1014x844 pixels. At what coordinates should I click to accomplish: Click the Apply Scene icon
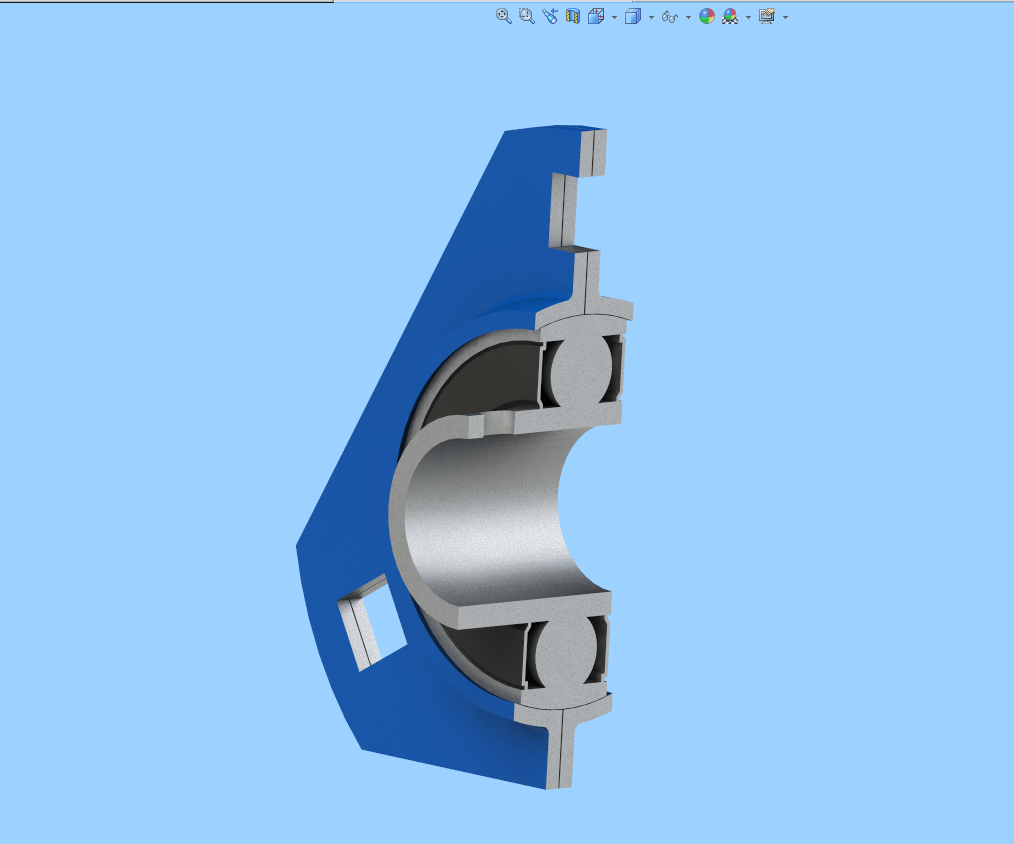pyautogui.click(x=730, y=16)
